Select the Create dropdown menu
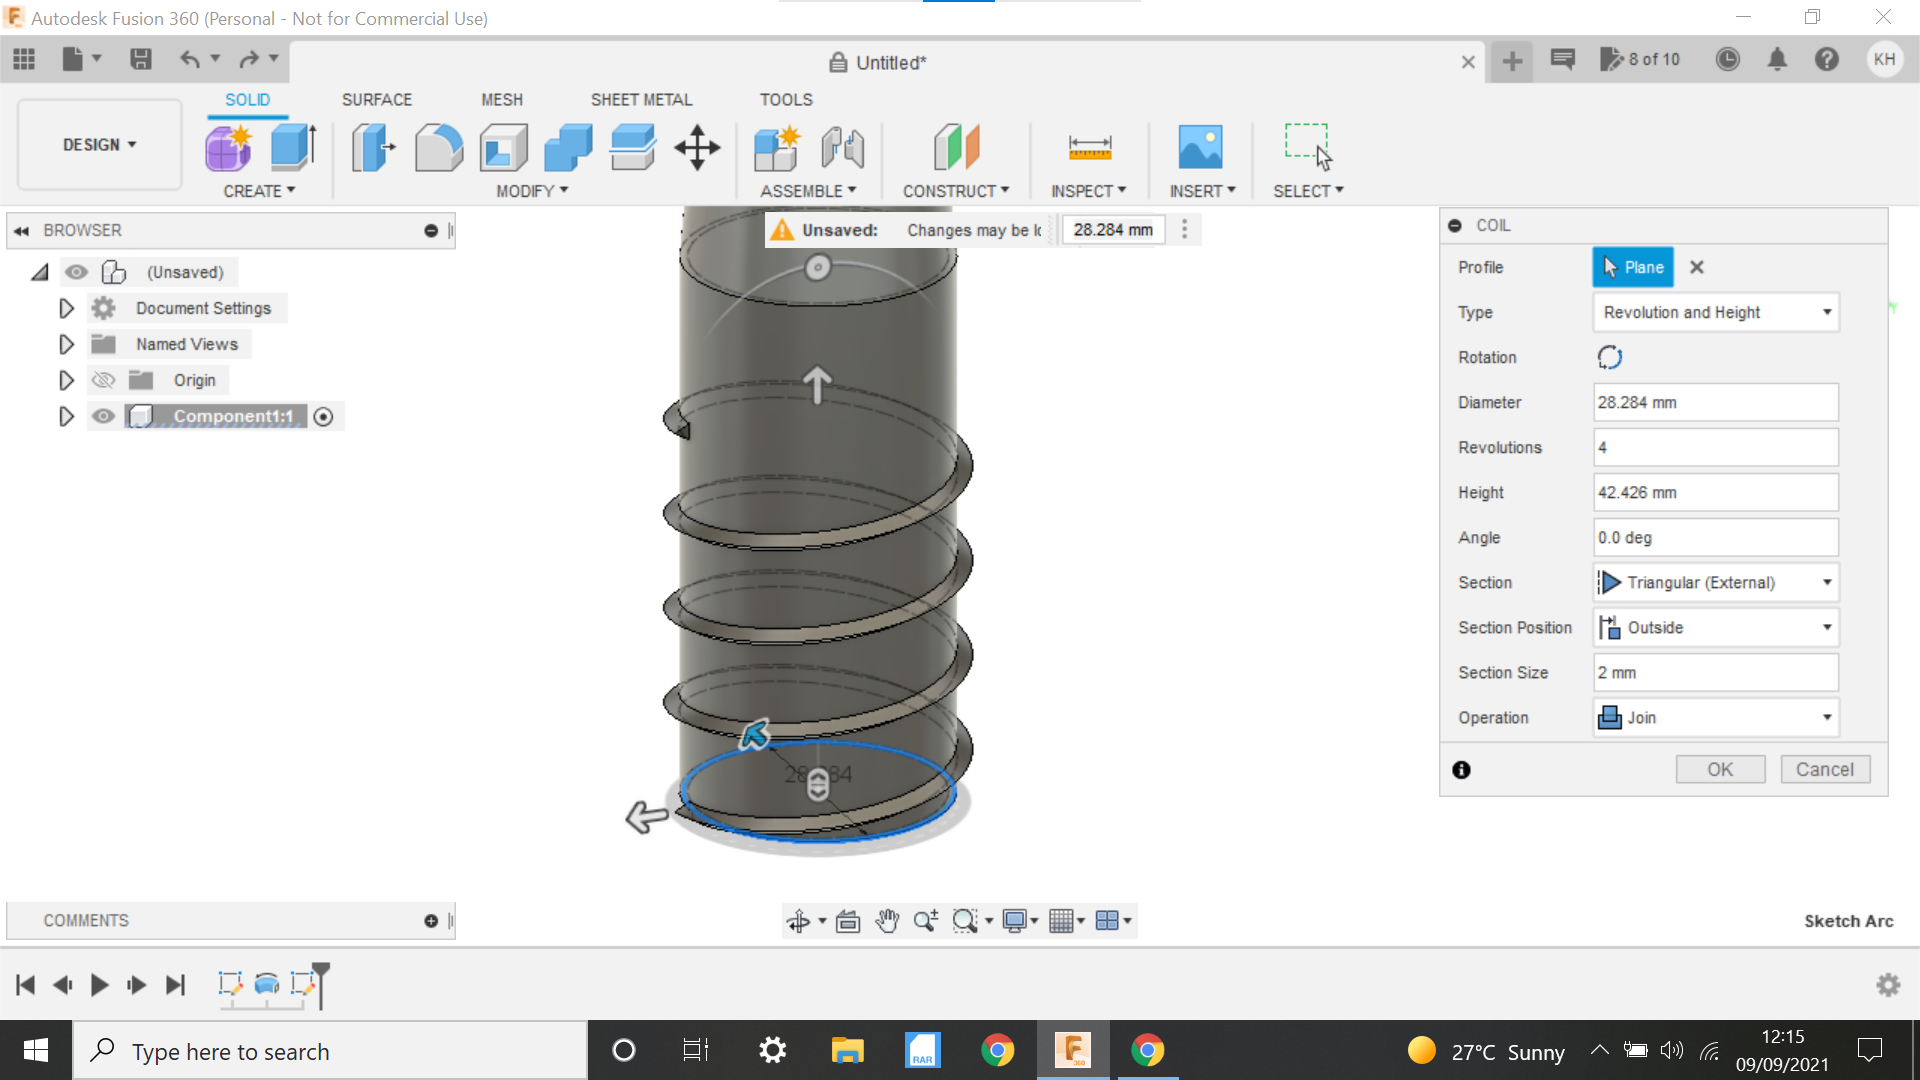This screenshot has width=1920, height=1080. point(258,190)
